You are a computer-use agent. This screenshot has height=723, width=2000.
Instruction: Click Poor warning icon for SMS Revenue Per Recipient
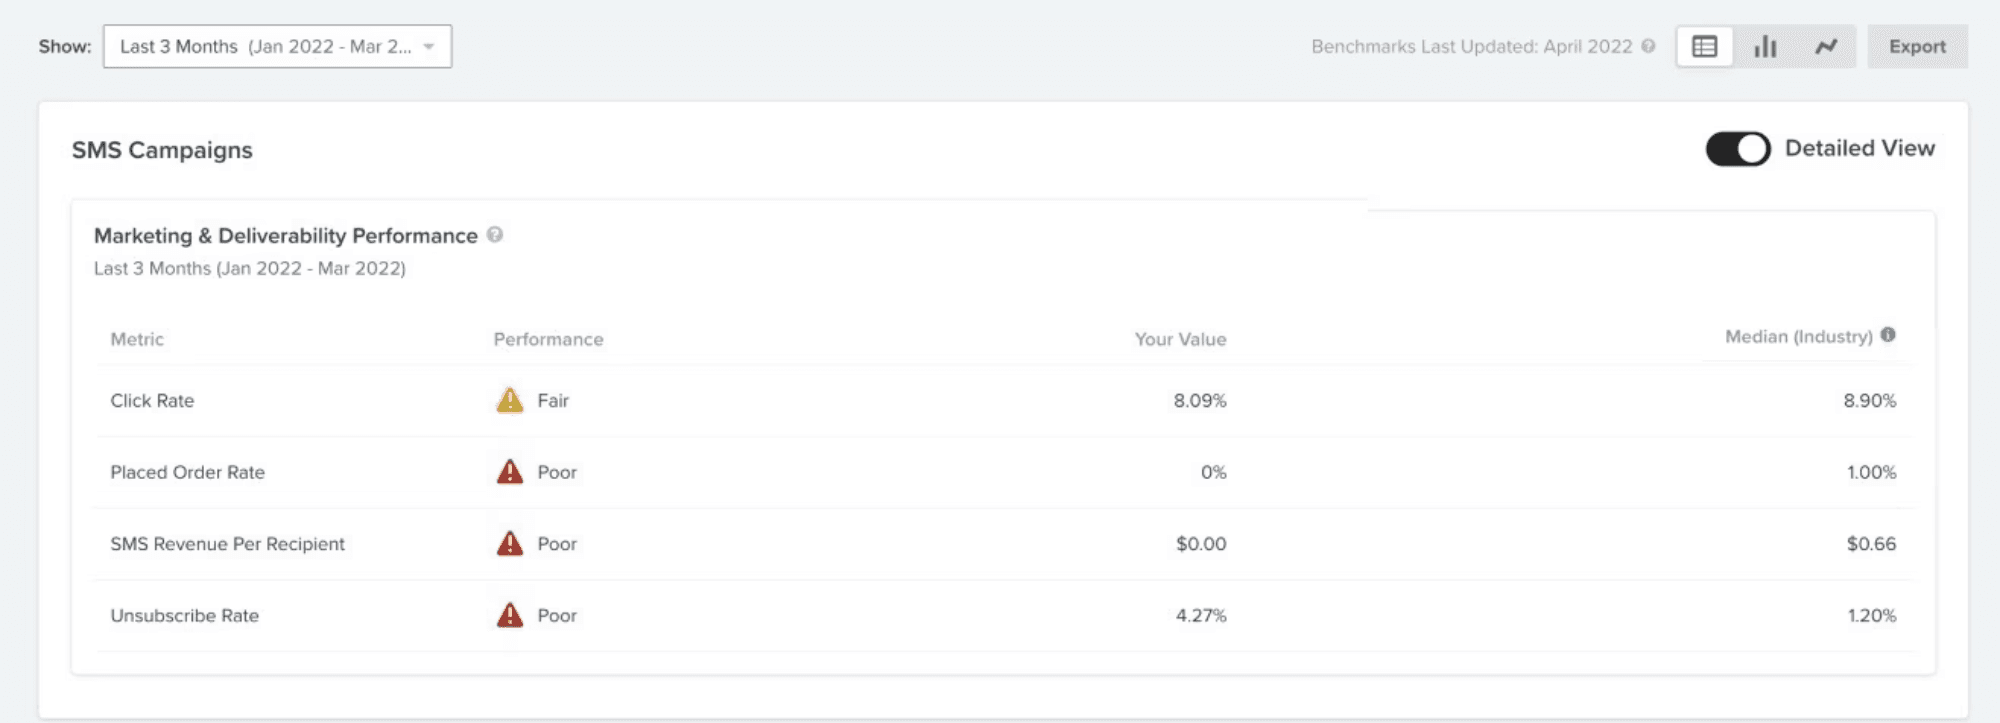[510, 544]
